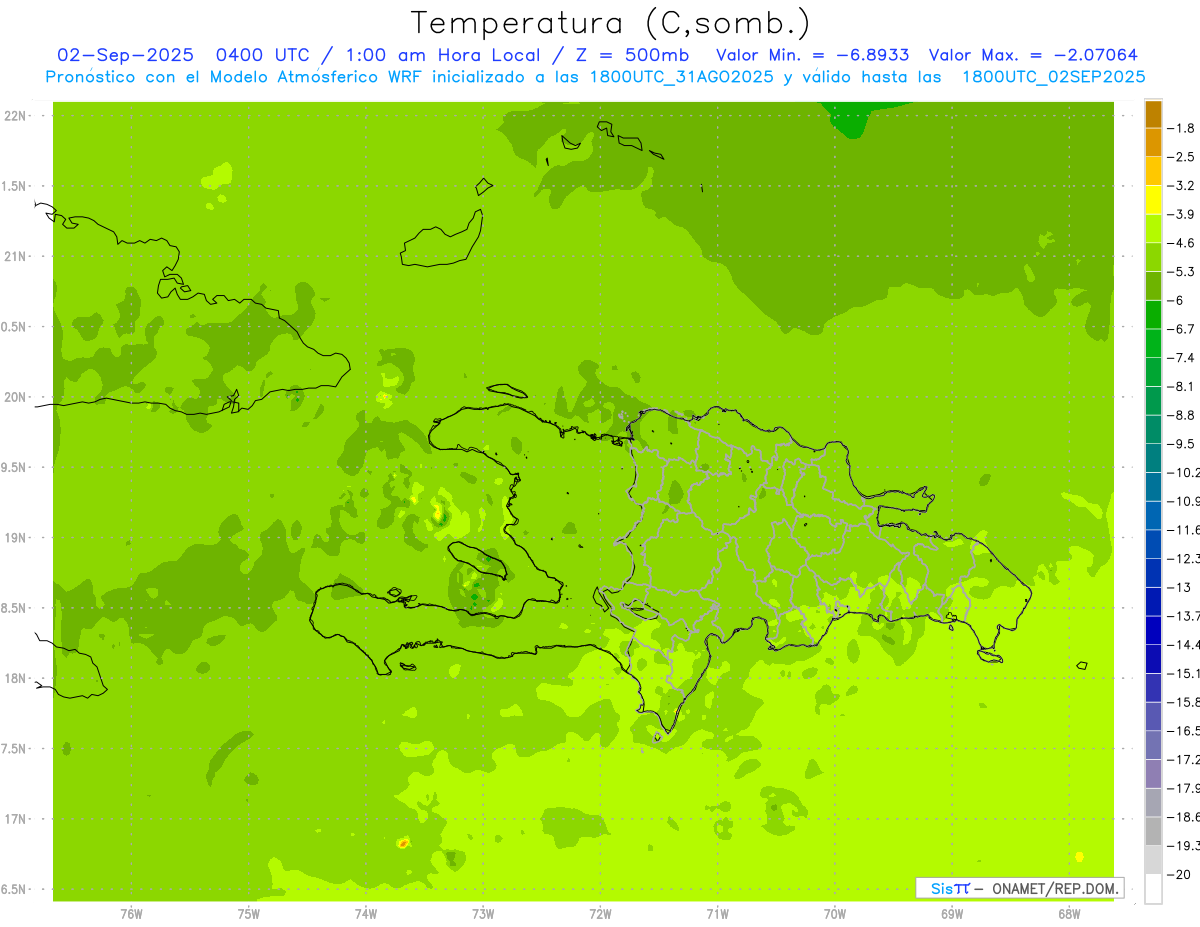Click the '-6' legend label
1200x927 pixels.
coord(1177,300)
